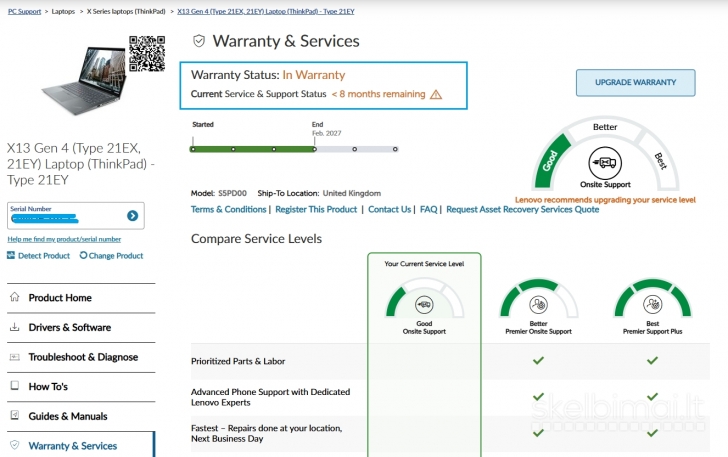Click the Good segment of service gauge
The width and height of the screenshot is (728, 457).
pyautogui.click(x=551, y=161)
